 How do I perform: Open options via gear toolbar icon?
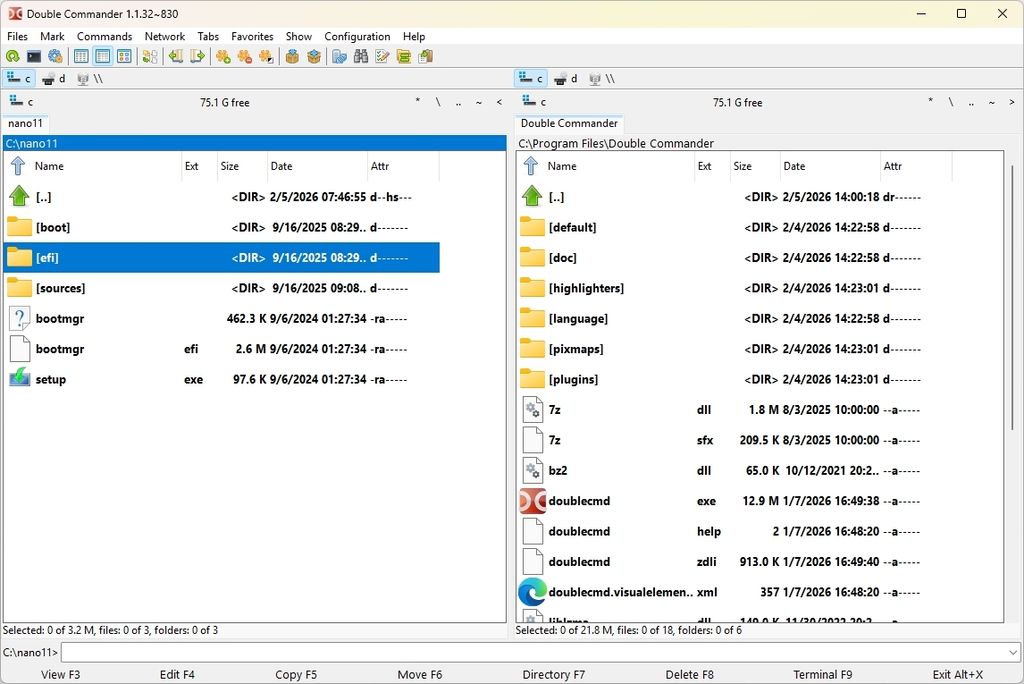(x=56, y=57)
